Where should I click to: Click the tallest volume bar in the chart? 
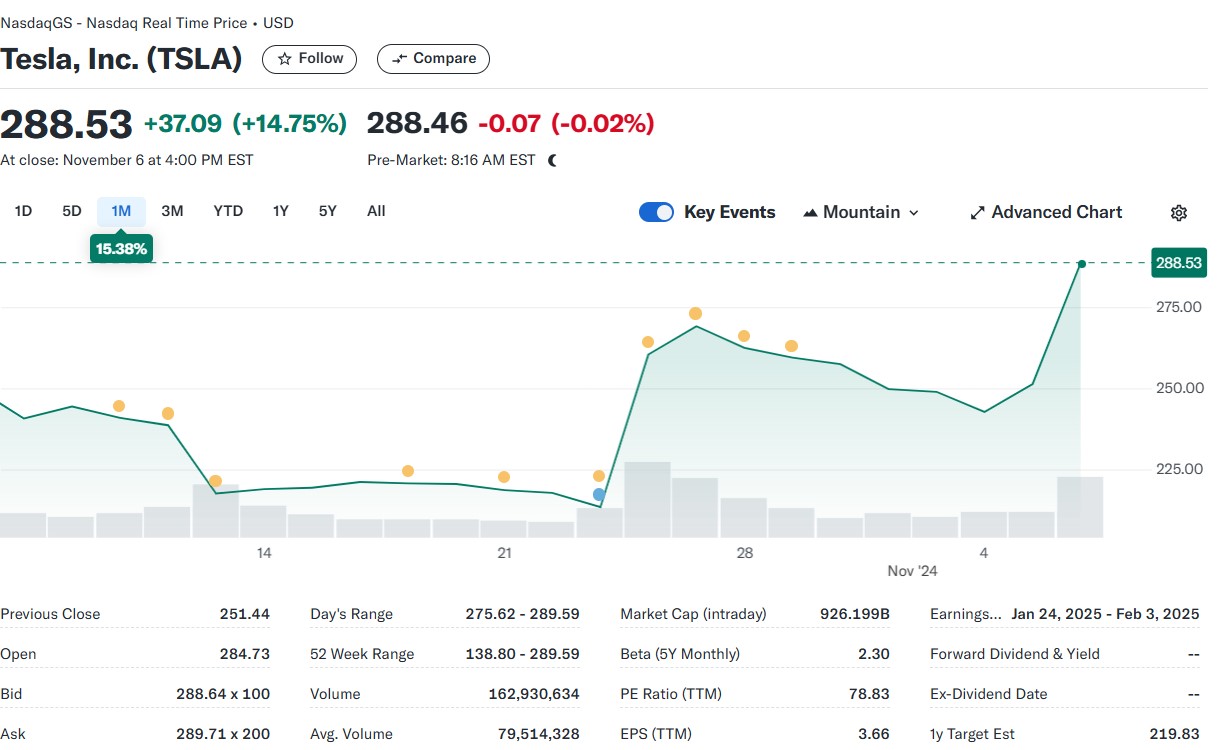[647, 500]
